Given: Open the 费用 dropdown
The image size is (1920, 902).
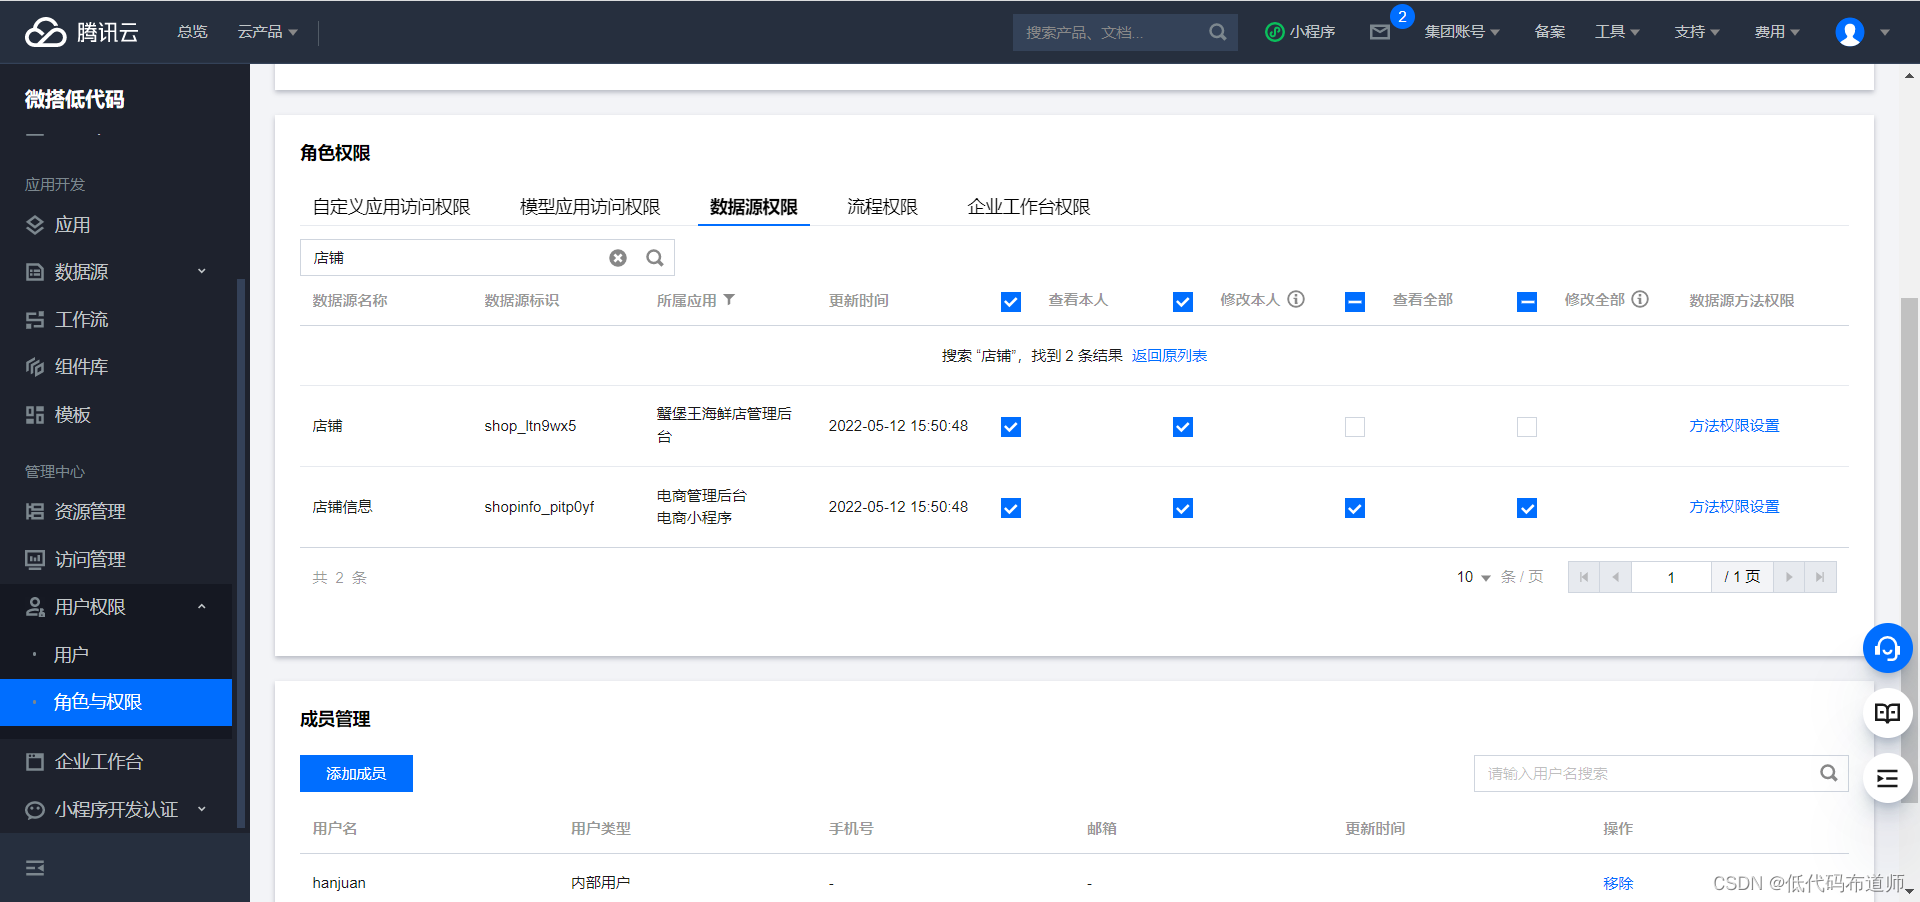Looking at the screenshot, I should (1777, 32).
